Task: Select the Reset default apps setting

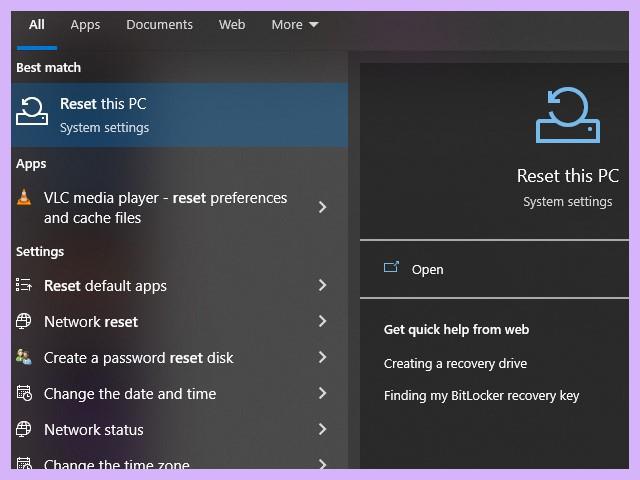Action: 180,285
